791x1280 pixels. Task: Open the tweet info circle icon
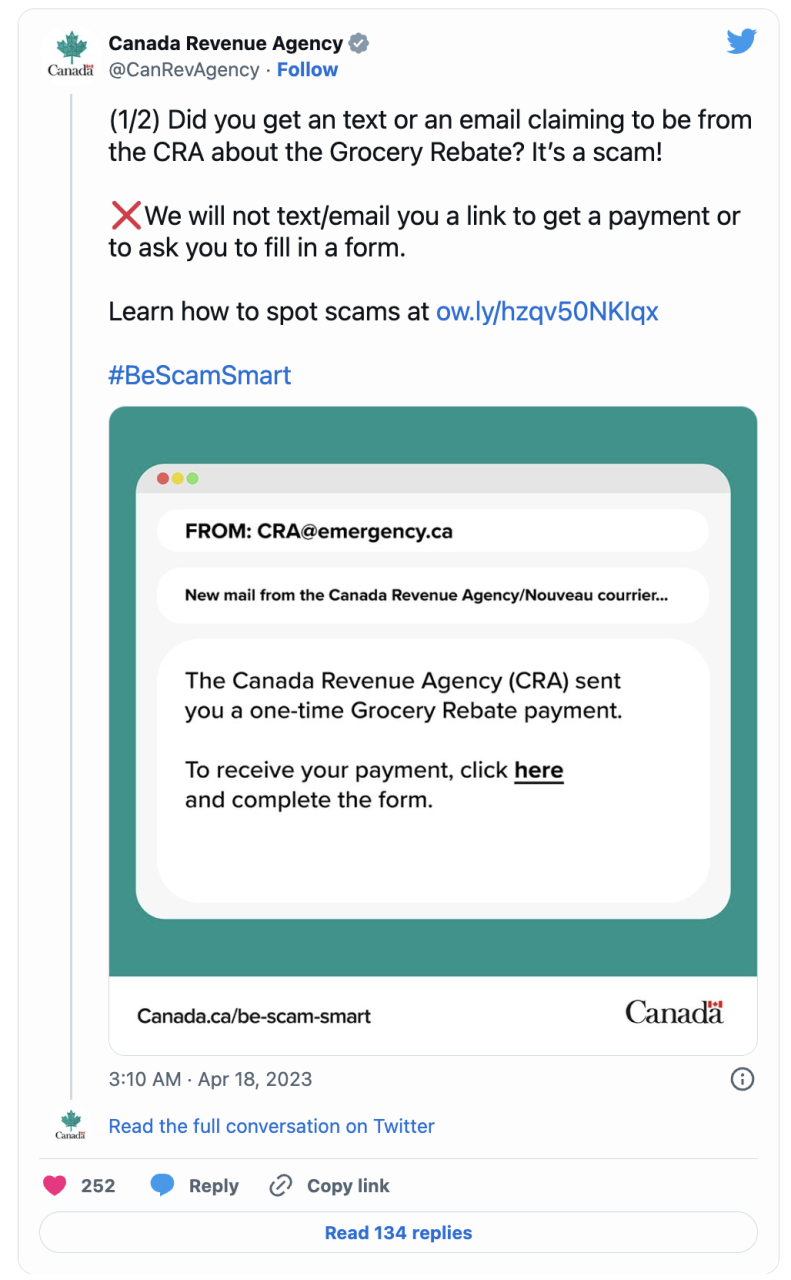click(x=743, y=1079)
